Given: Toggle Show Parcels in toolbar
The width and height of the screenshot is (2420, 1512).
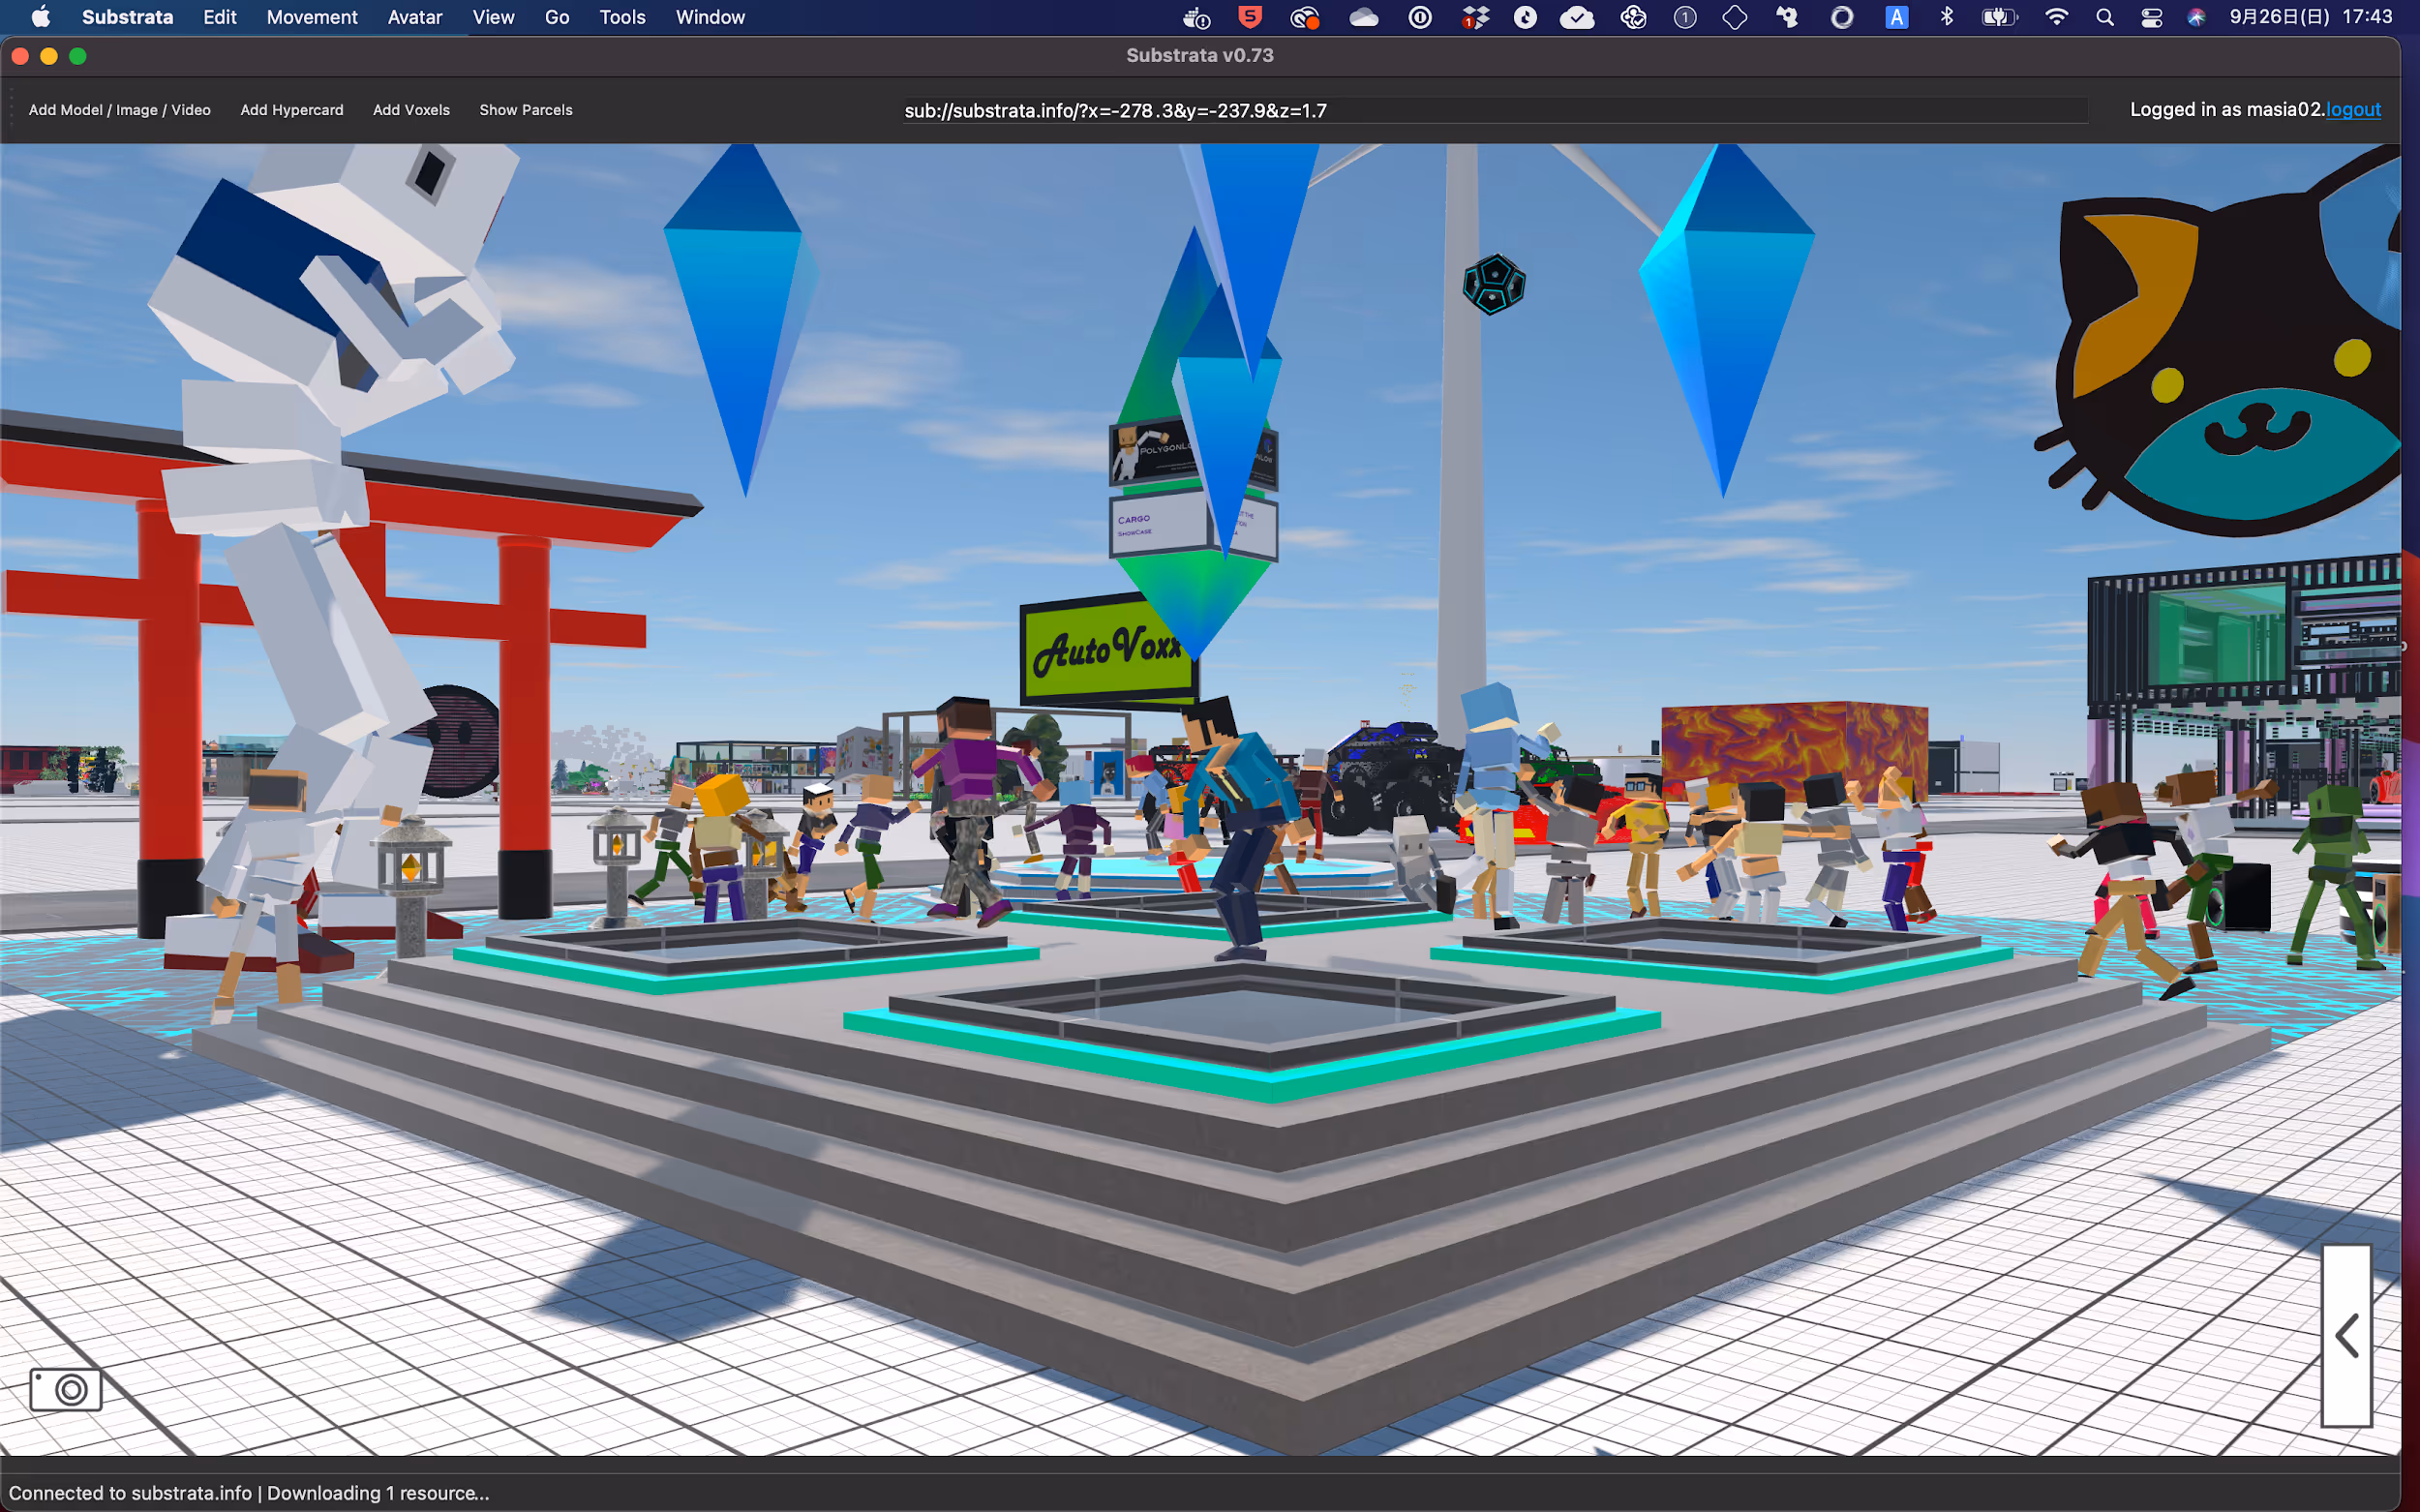Looking at the screenshot, I should pos(525,110).
